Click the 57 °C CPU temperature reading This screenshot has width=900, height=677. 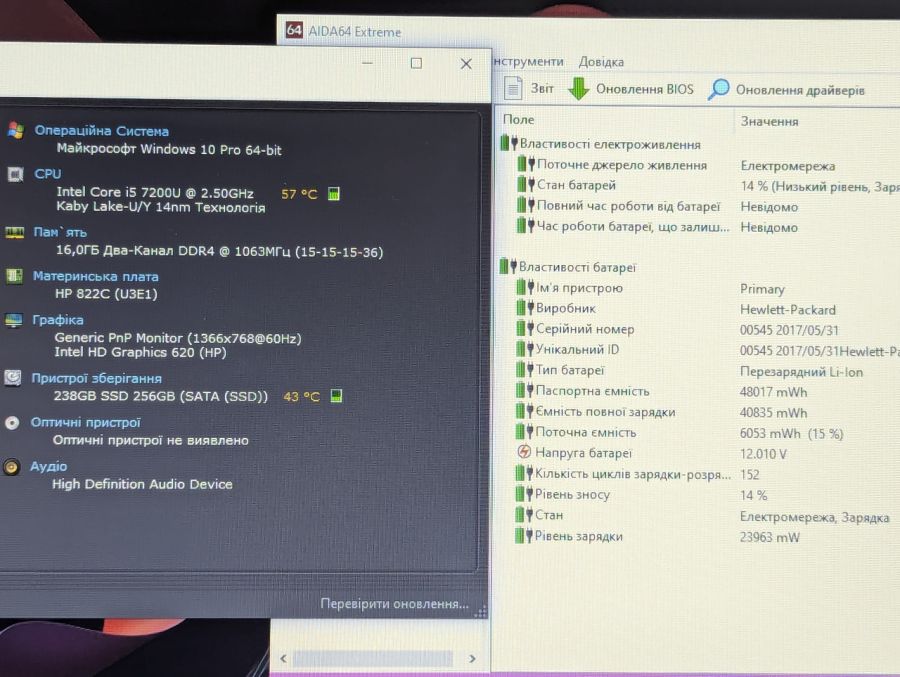[299, 194]
